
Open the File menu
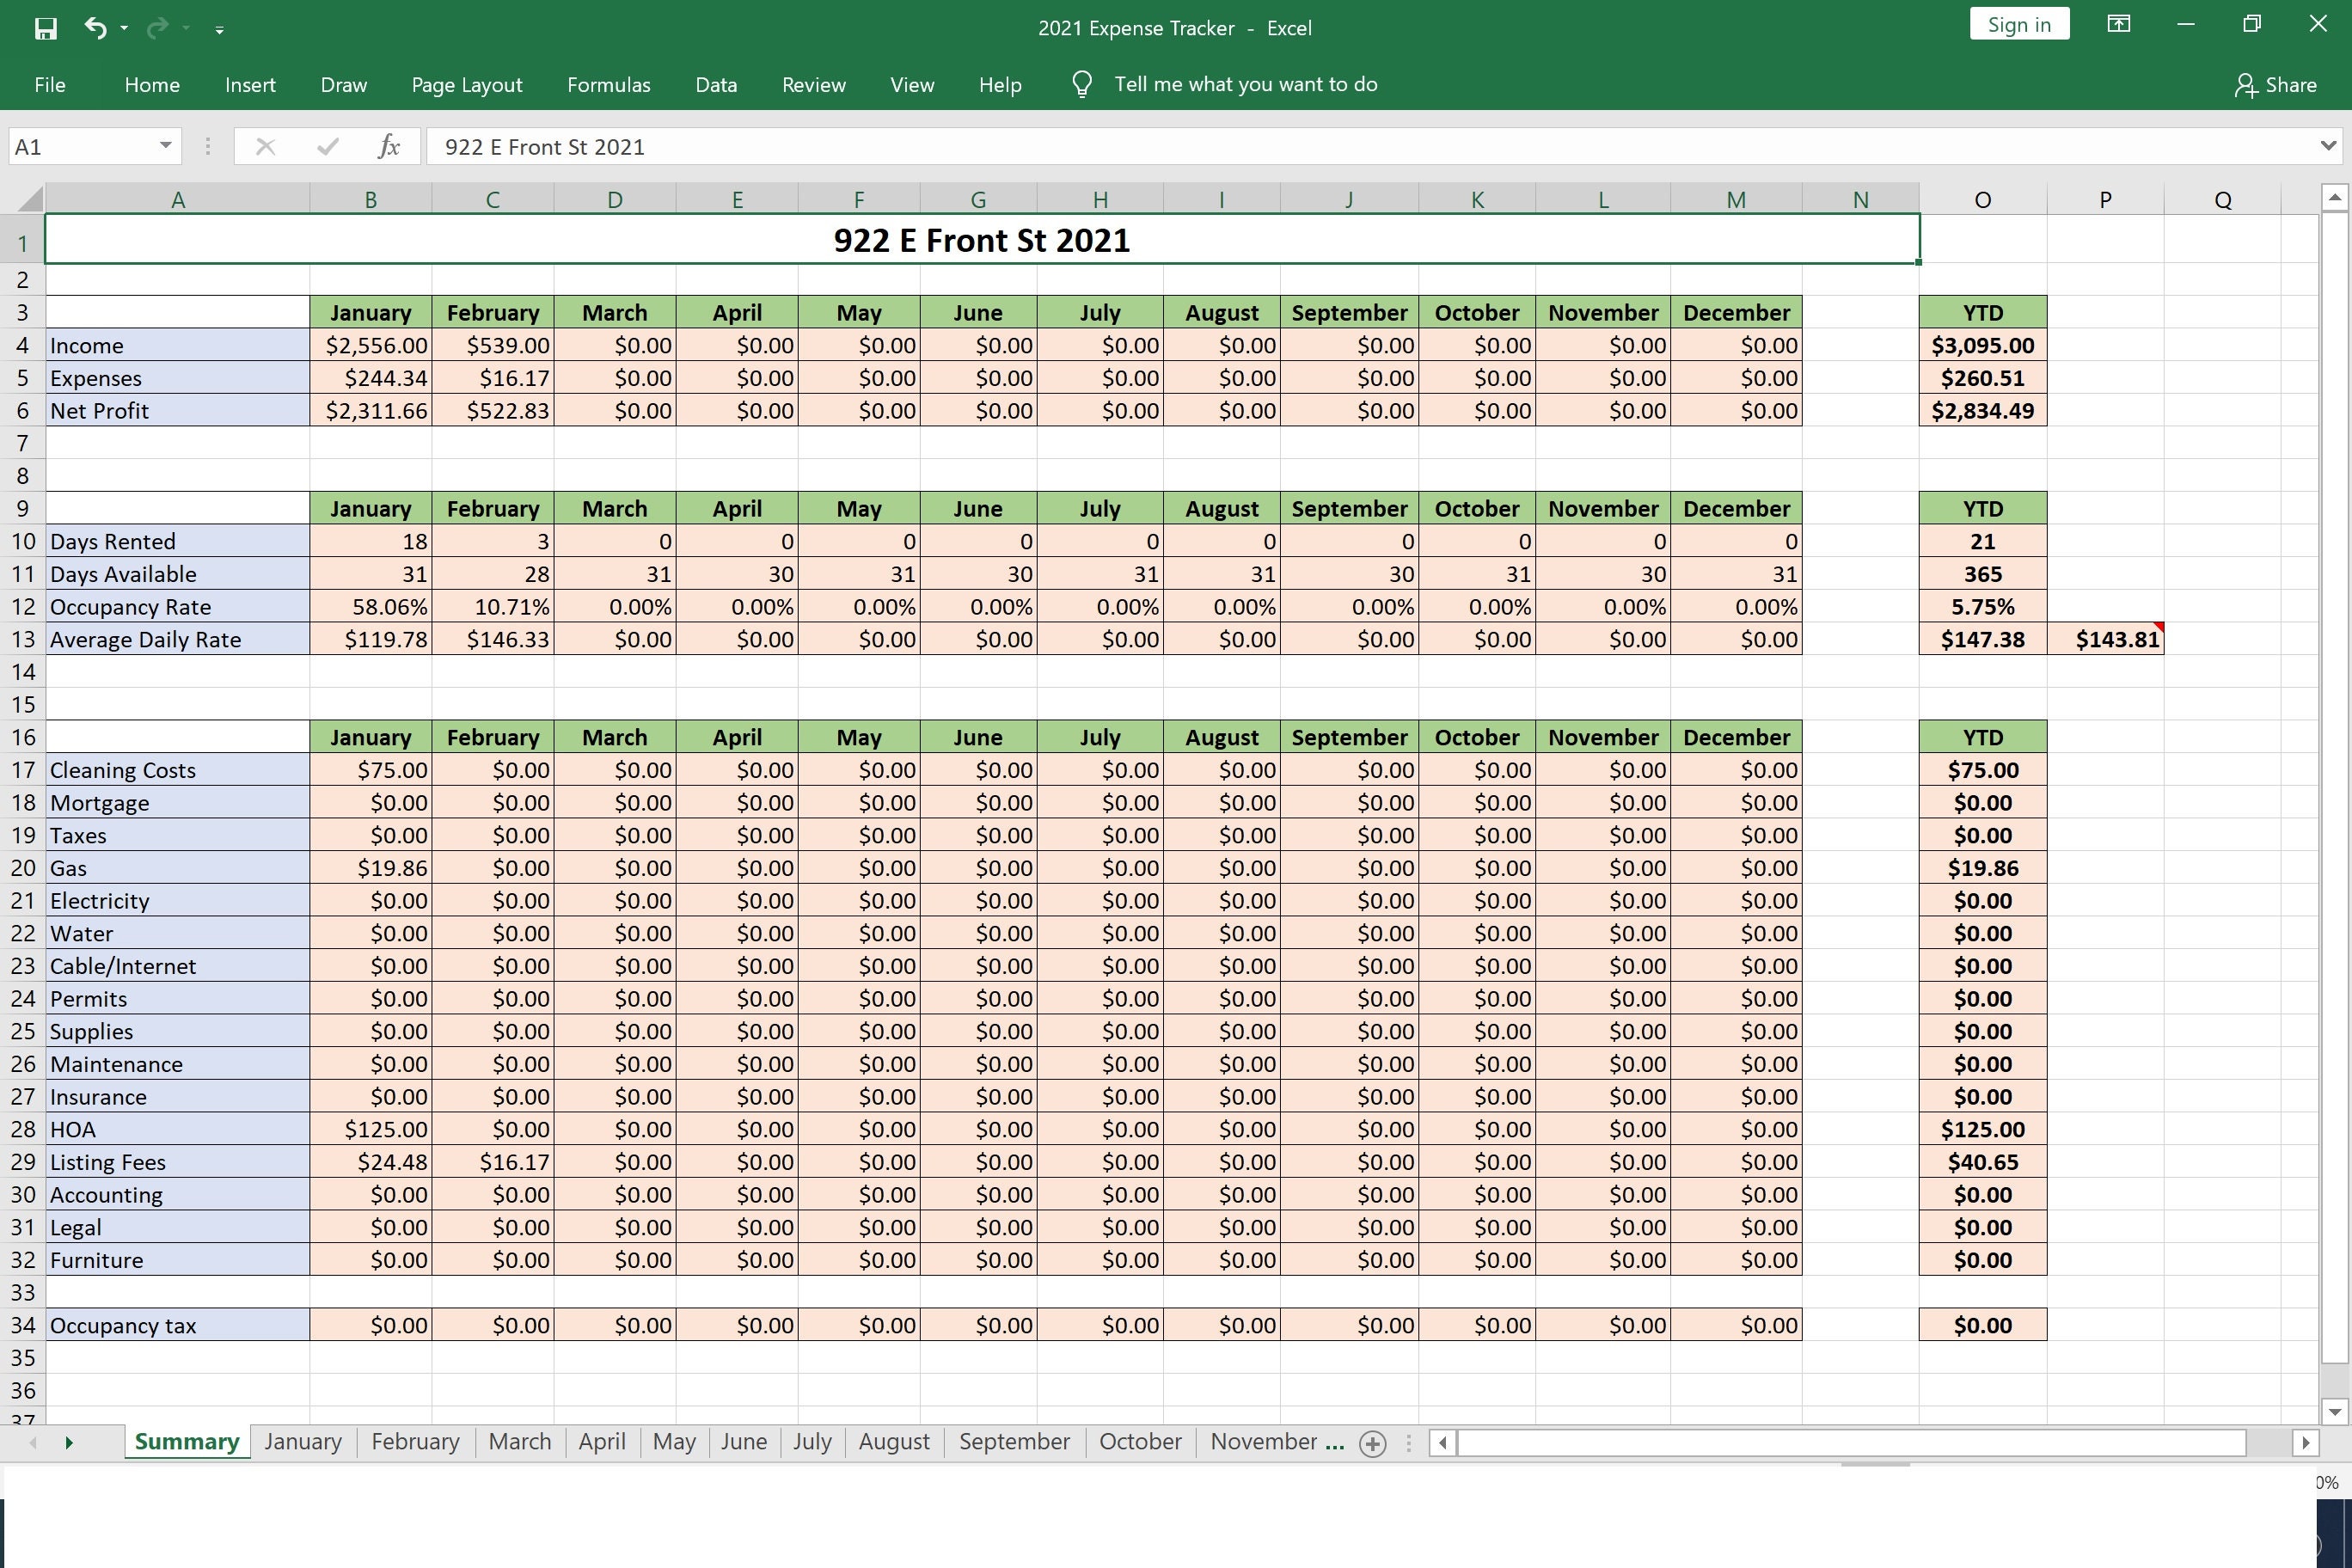pyautogui.click(x=50, y=85)
